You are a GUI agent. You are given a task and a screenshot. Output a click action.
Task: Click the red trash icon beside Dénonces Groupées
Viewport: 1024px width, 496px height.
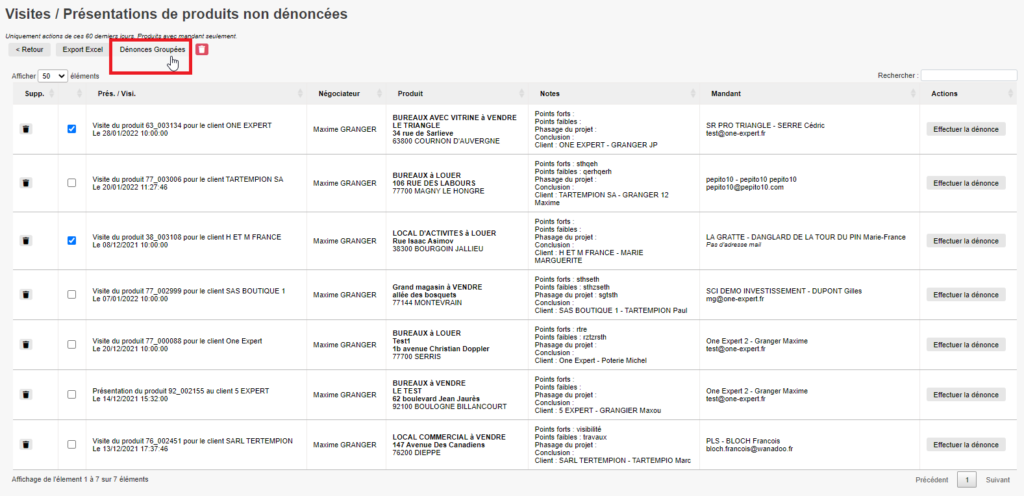click(x=202, y=49)
